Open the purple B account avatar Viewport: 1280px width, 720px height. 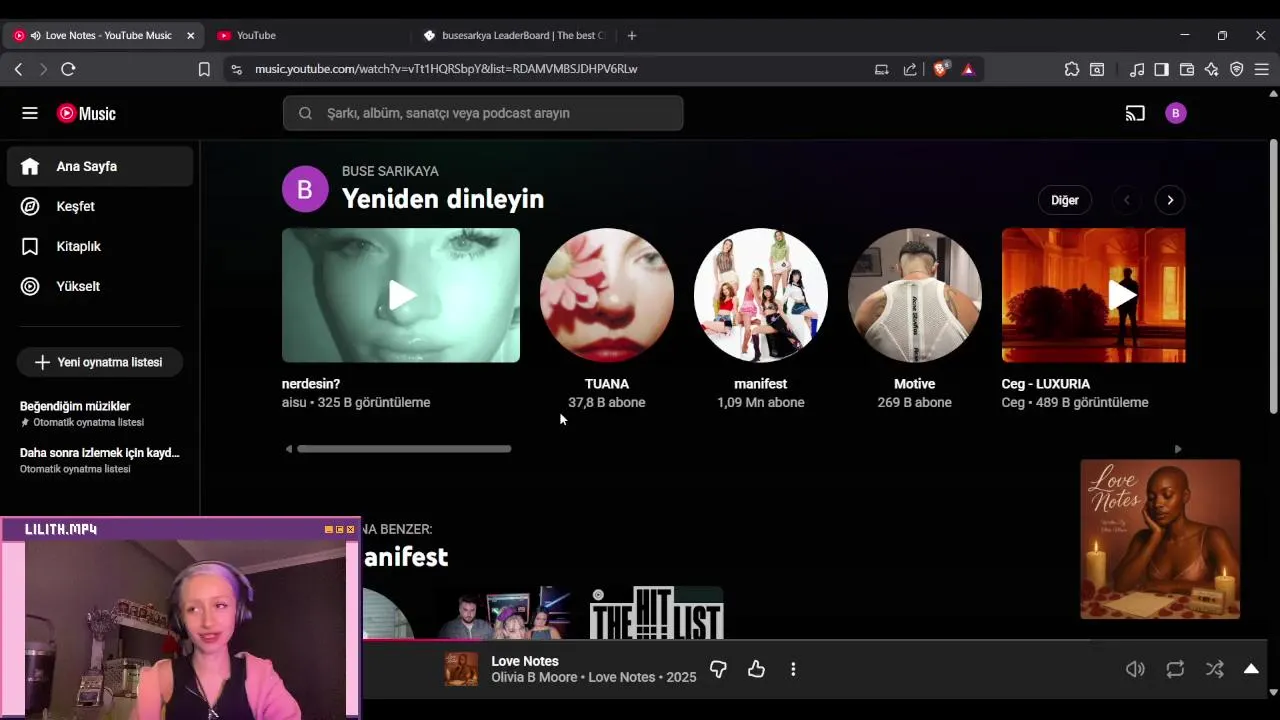coord(1176,113)
